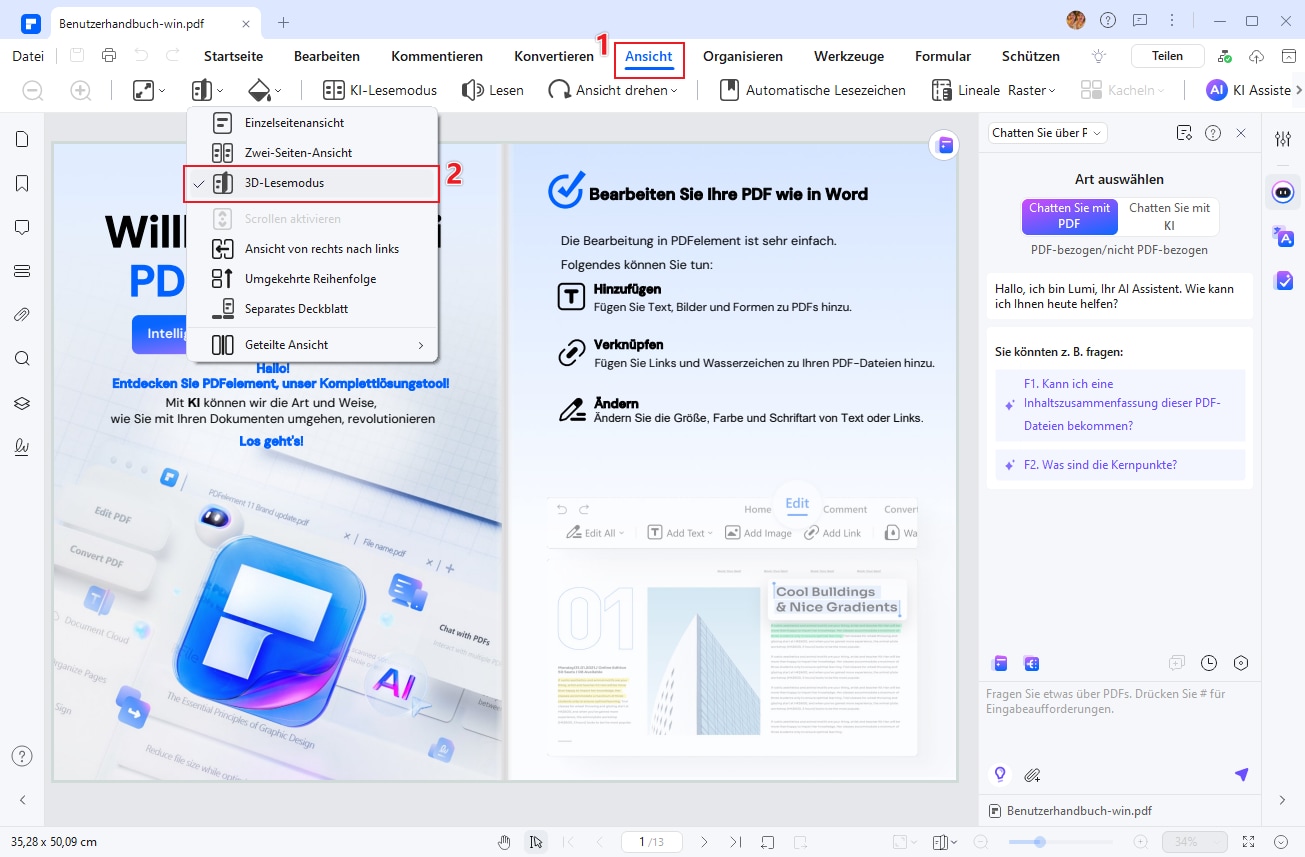Open the Chatten Sie über PDF dropdown
This screenshot has height=857, width=1305.
point(1047,133)
